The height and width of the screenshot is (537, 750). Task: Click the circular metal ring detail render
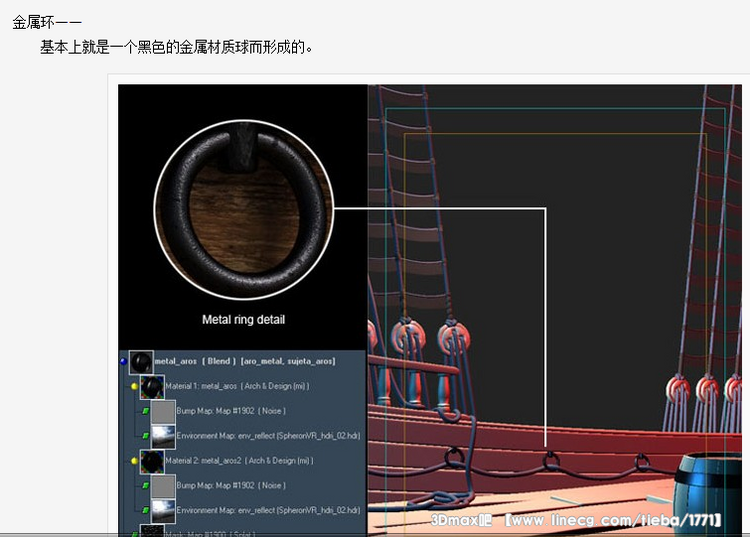point(243,209)
